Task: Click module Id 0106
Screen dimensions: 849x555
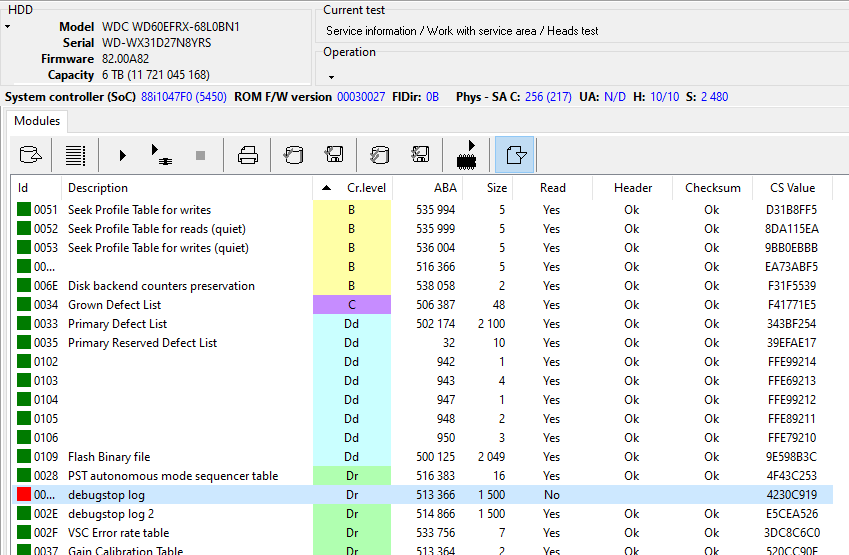Action: click(x=45, y=438)
